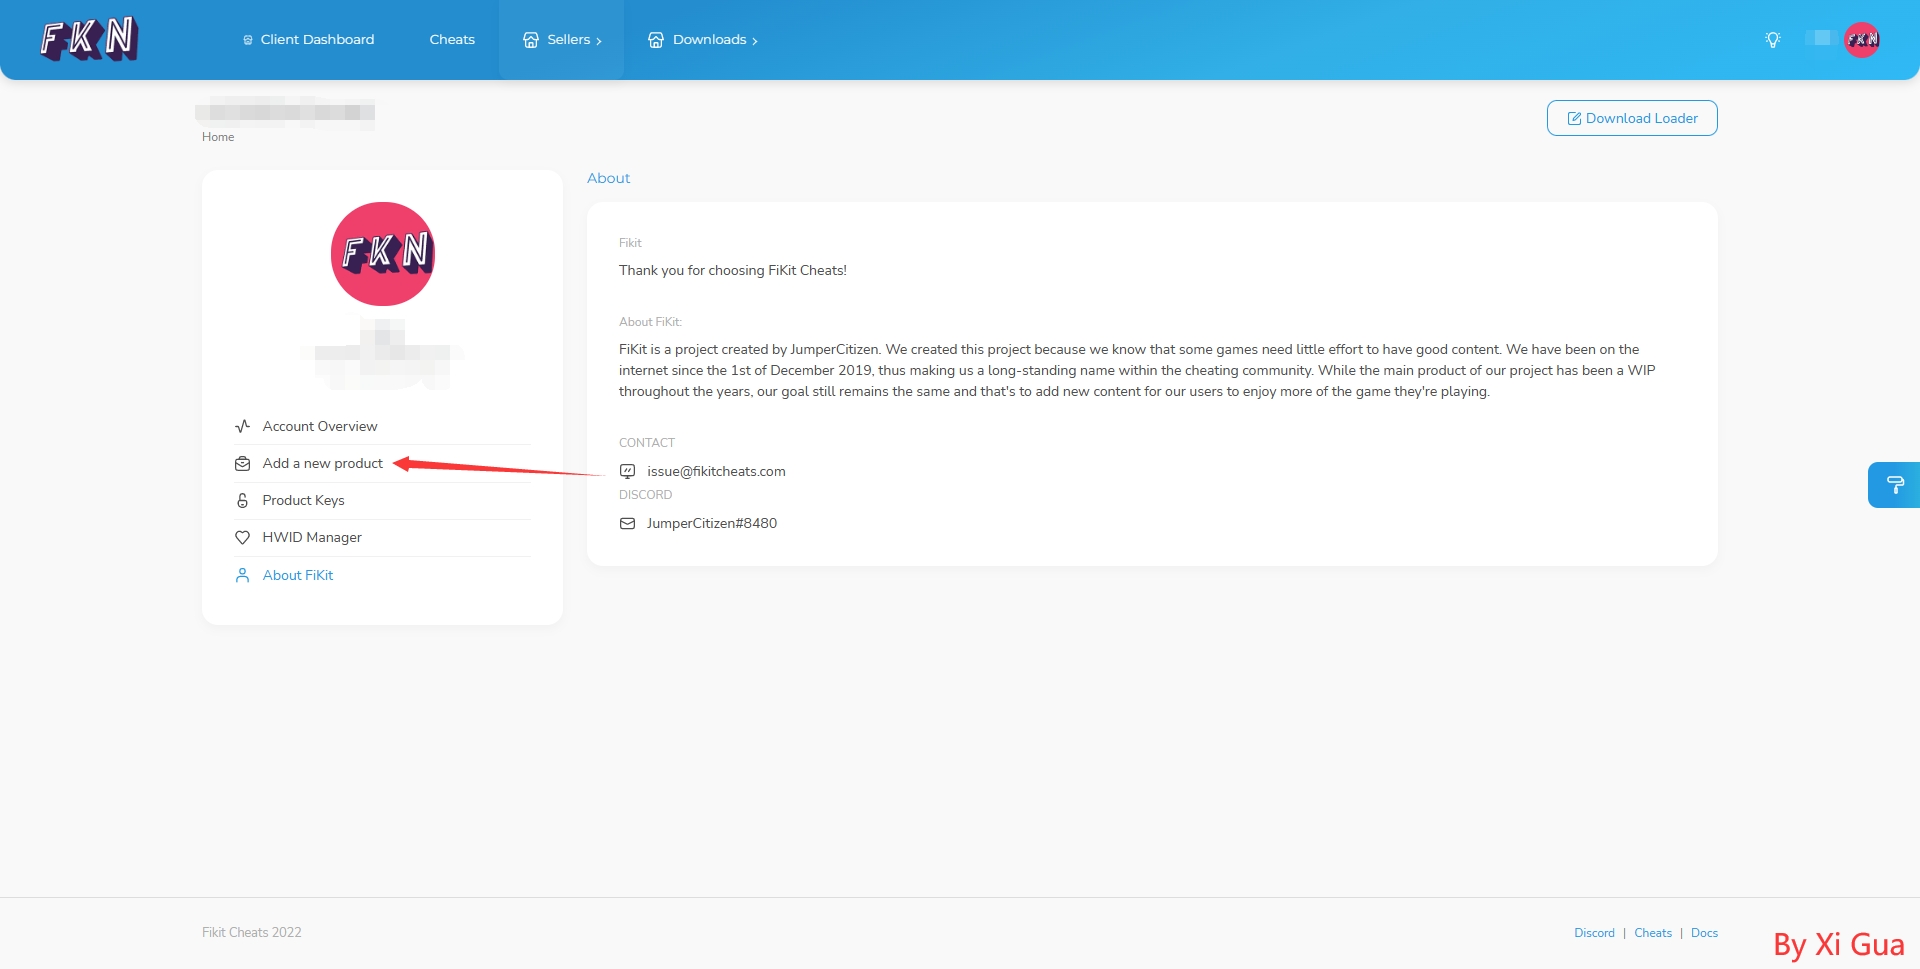The height and width of the screenshot is (969, 1920).
Task: Click the blue paint roller customizer icon
Action: 1894,485
